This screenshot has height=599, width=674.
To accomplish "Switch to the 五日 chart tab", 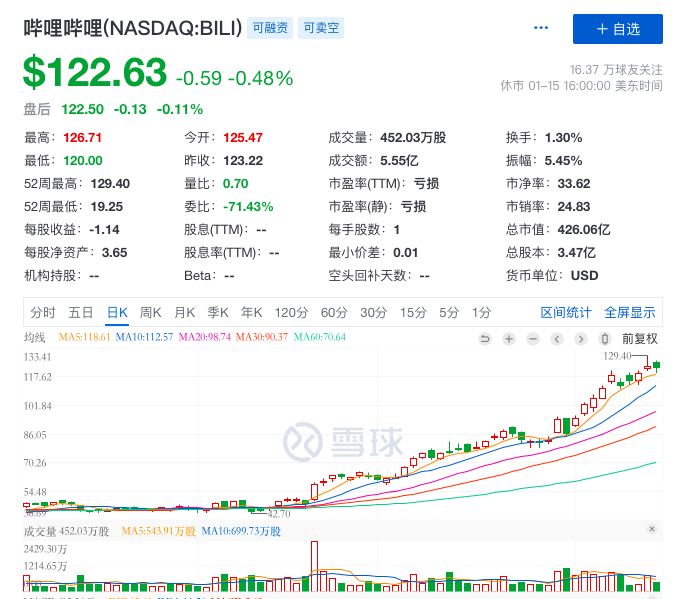I will [81, 312].
